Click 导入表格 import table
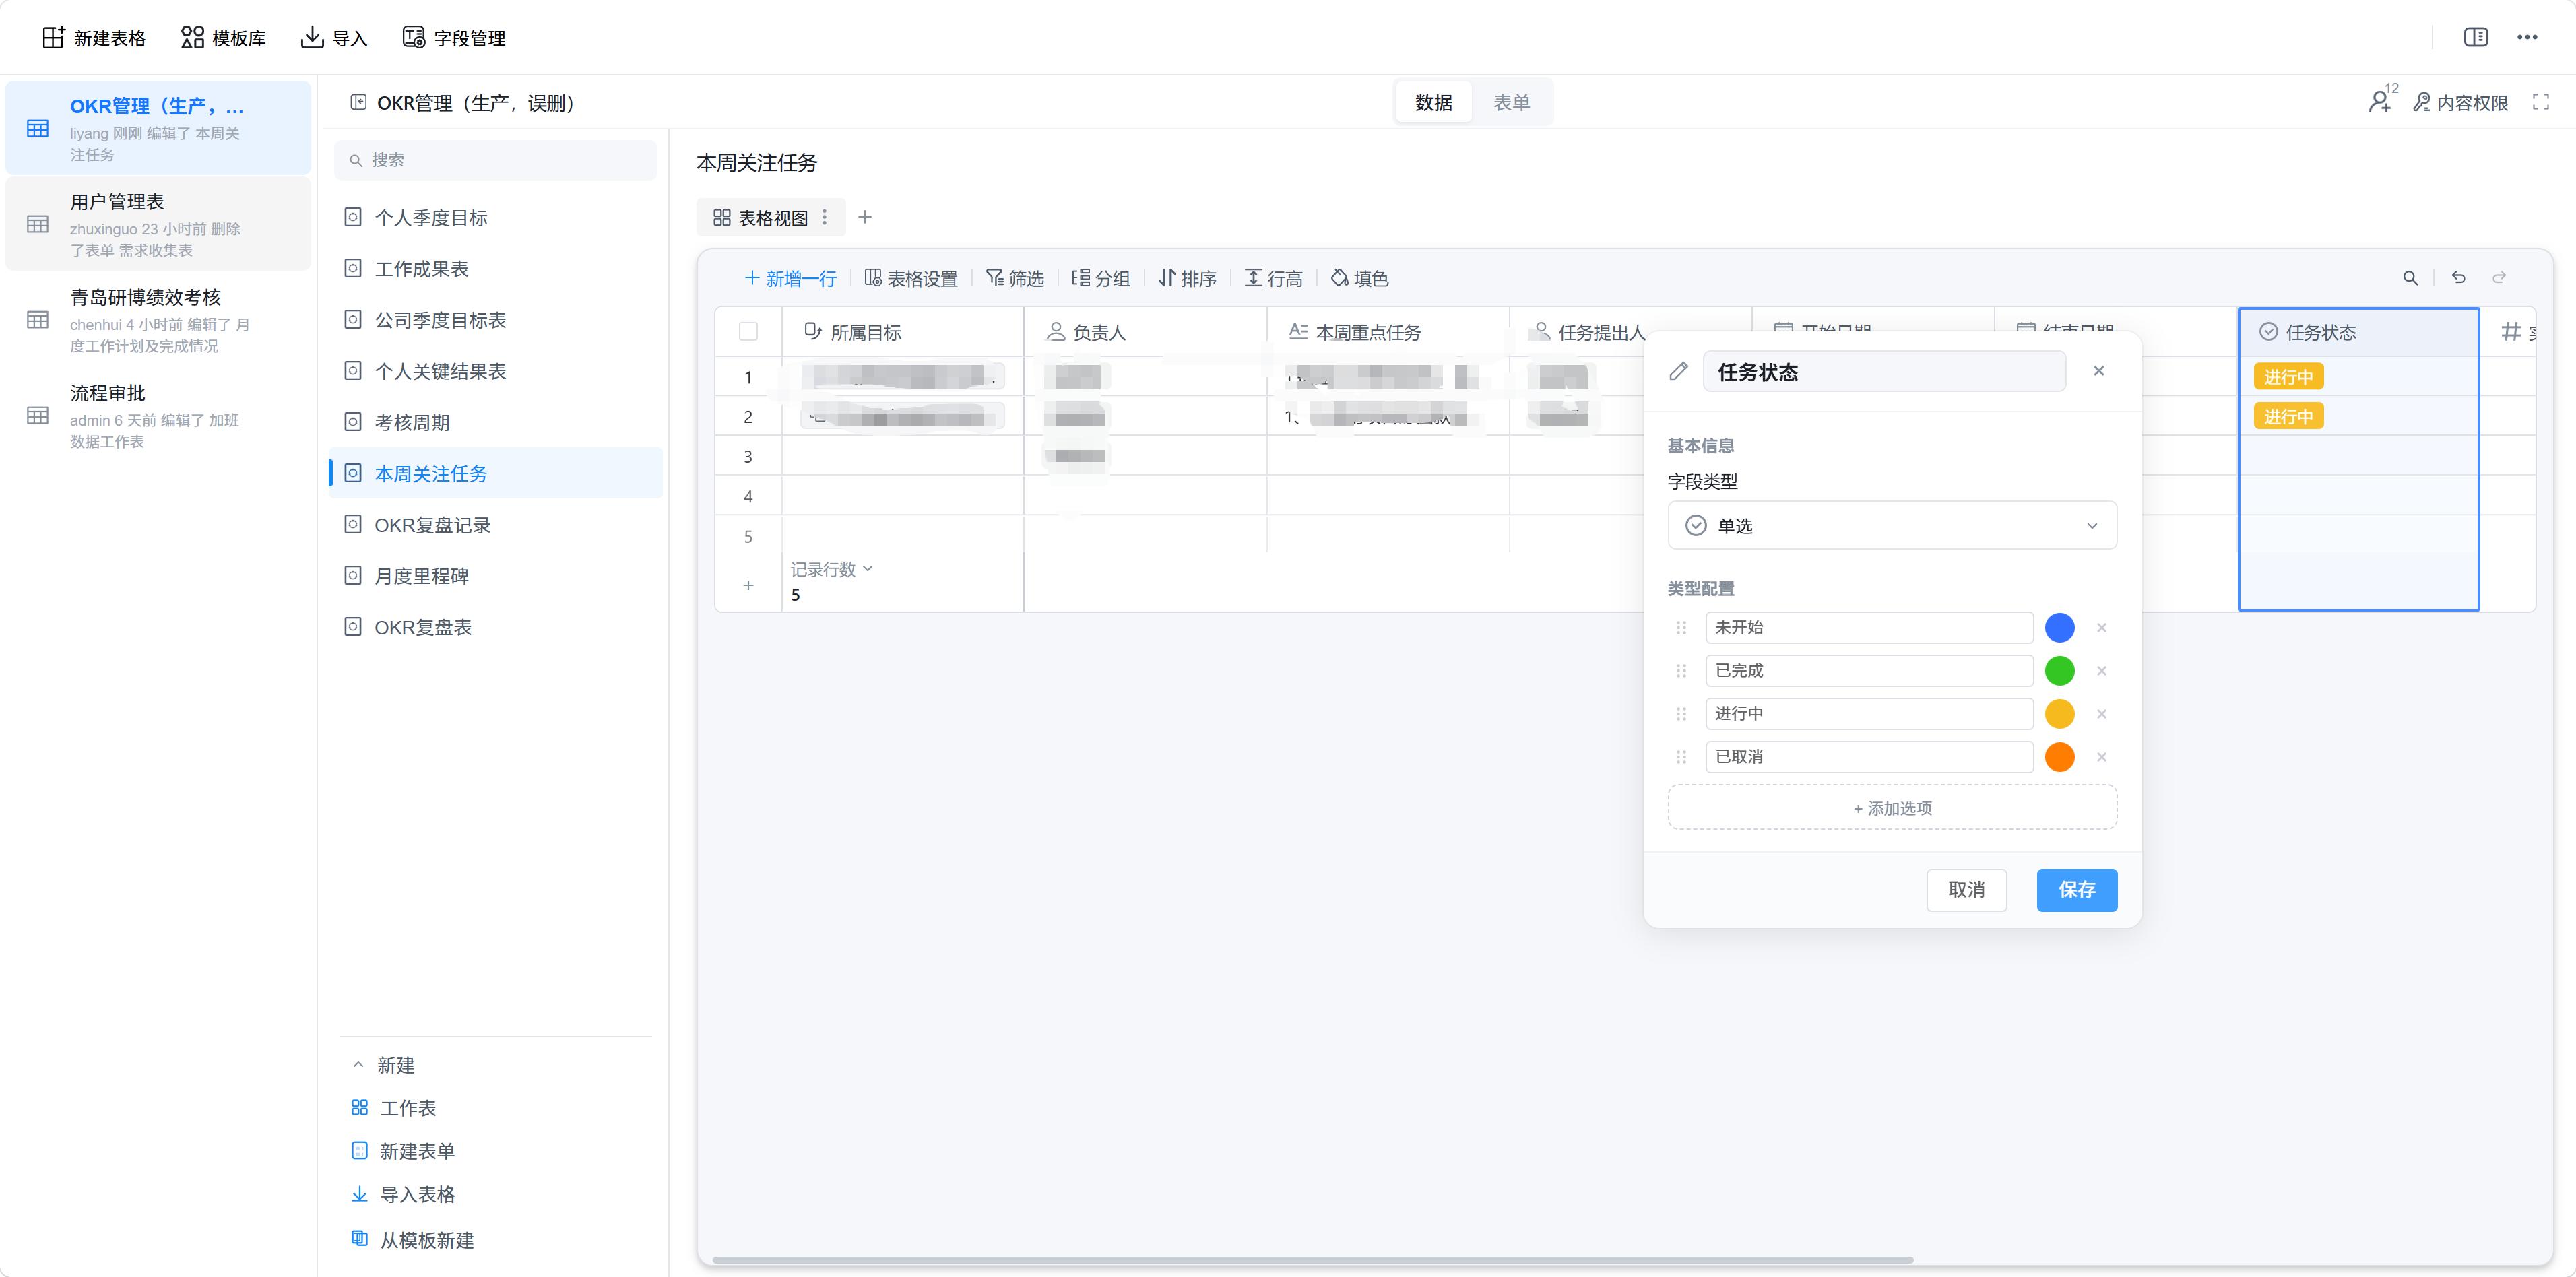The height and width of the screenshot is (1277, 2576). pyautogui.click(x=403, y=1194)
